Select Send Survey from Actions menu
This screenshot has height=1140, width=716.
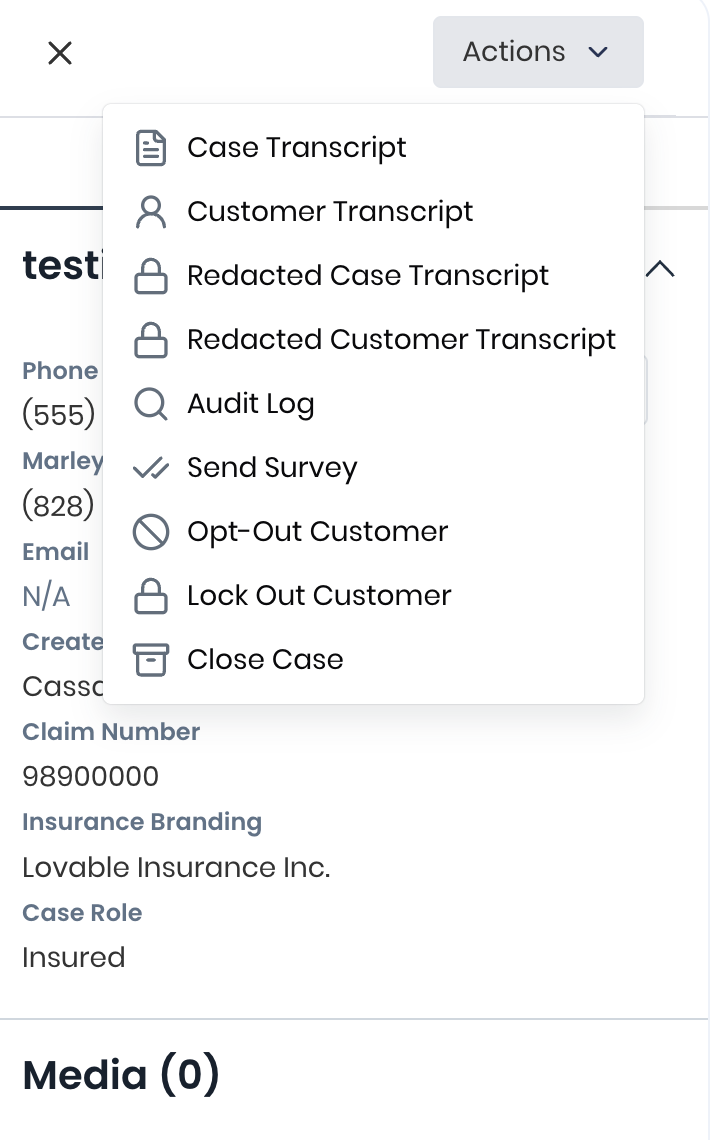click(x=272, y=468)
